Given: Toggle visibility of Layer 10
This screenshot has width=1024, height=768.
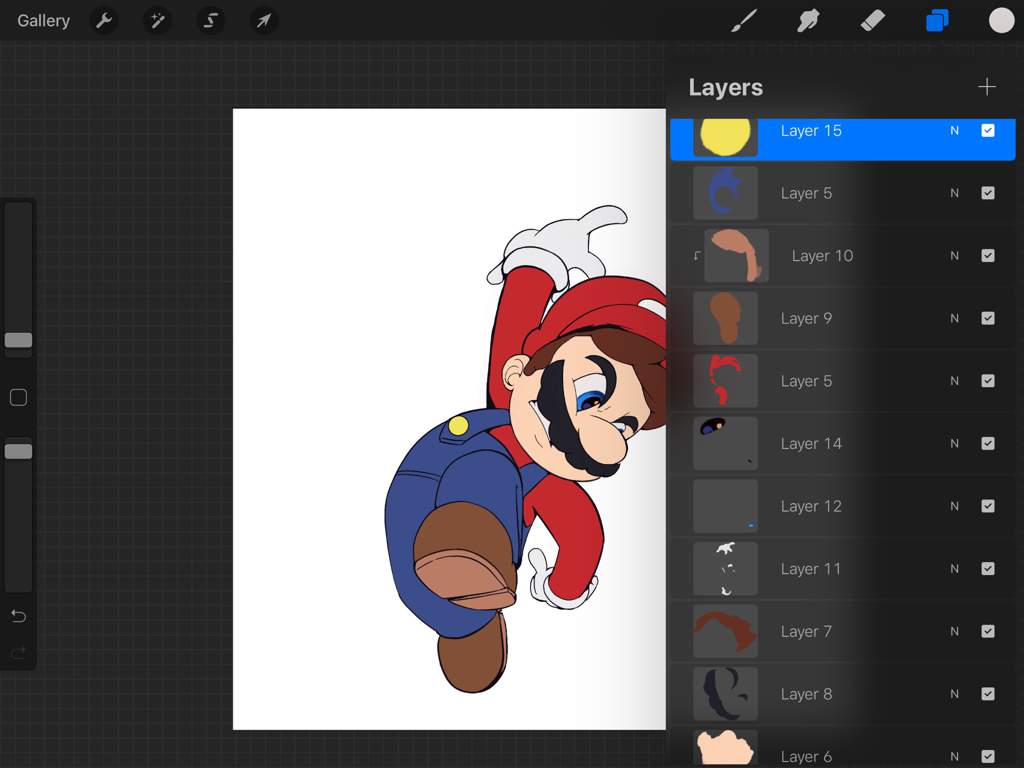Looking at the screenshot, I should pos(988,256).
